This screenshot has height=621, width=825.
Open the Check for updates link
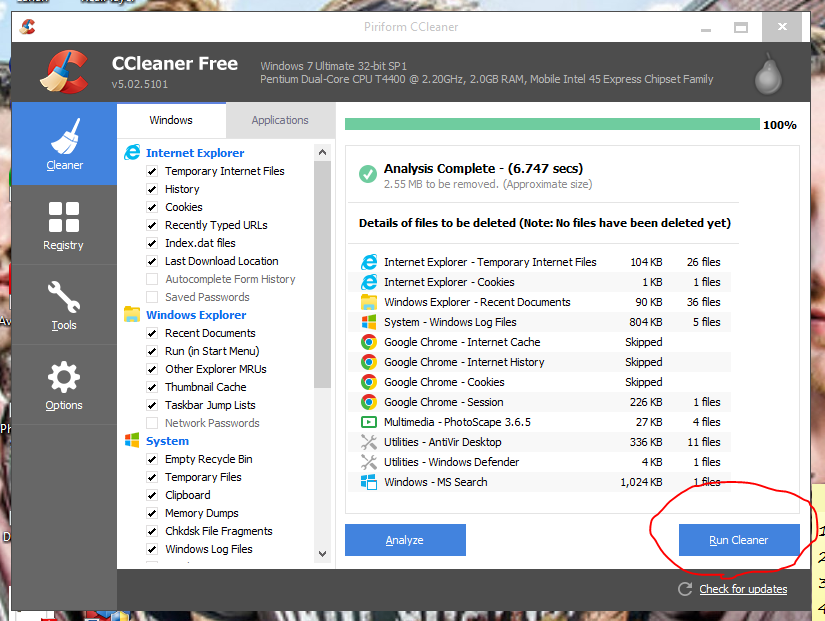(x=743, y=589)
